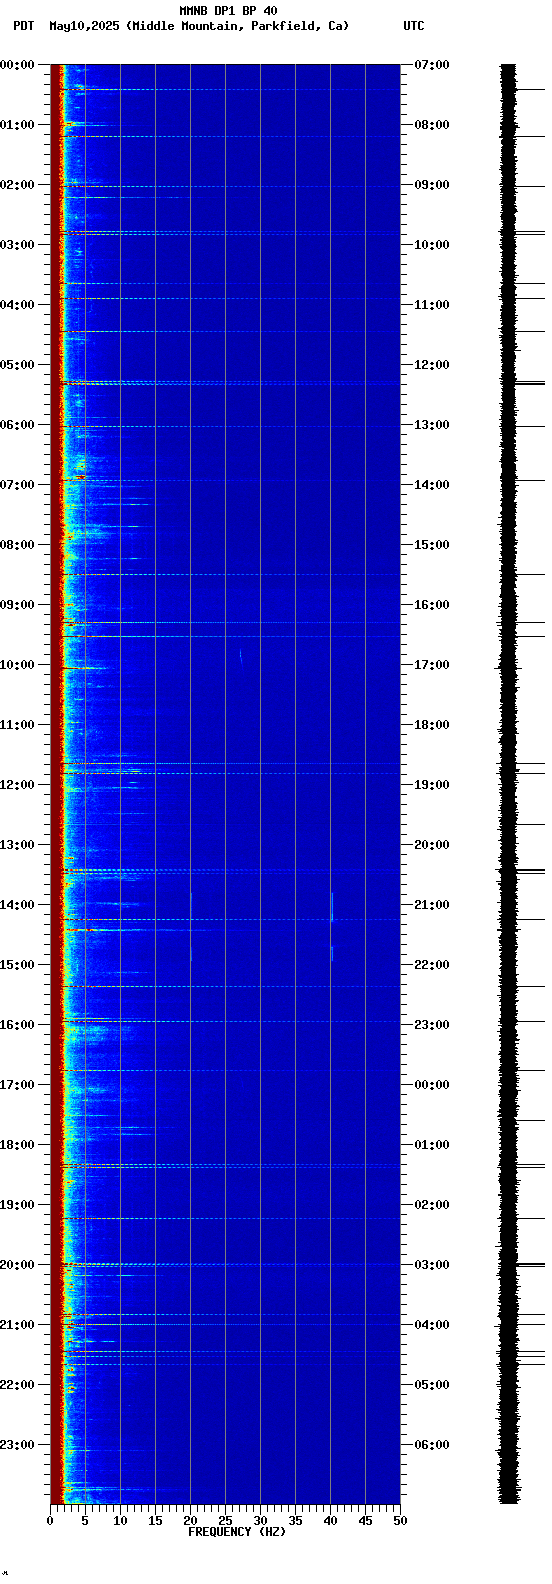Click the frequency axis tick label '10'
The height and width of the screenshot is (1584, 552).
(120, 1521)
